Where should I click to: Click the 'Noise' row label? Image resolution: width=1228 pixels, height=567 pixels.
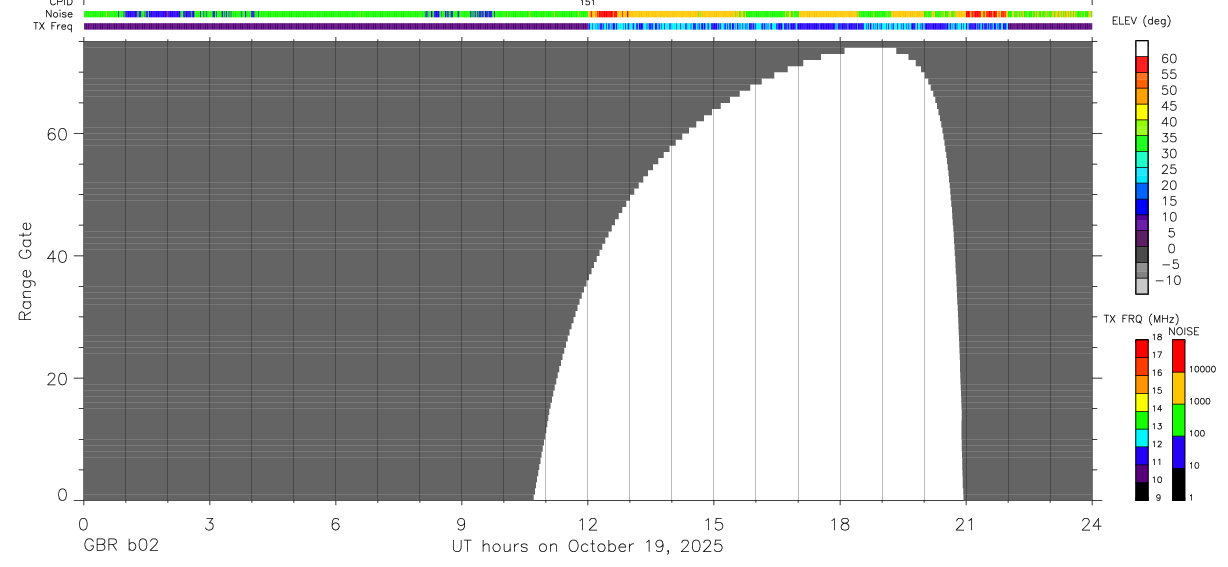click(x=59, y=14)
